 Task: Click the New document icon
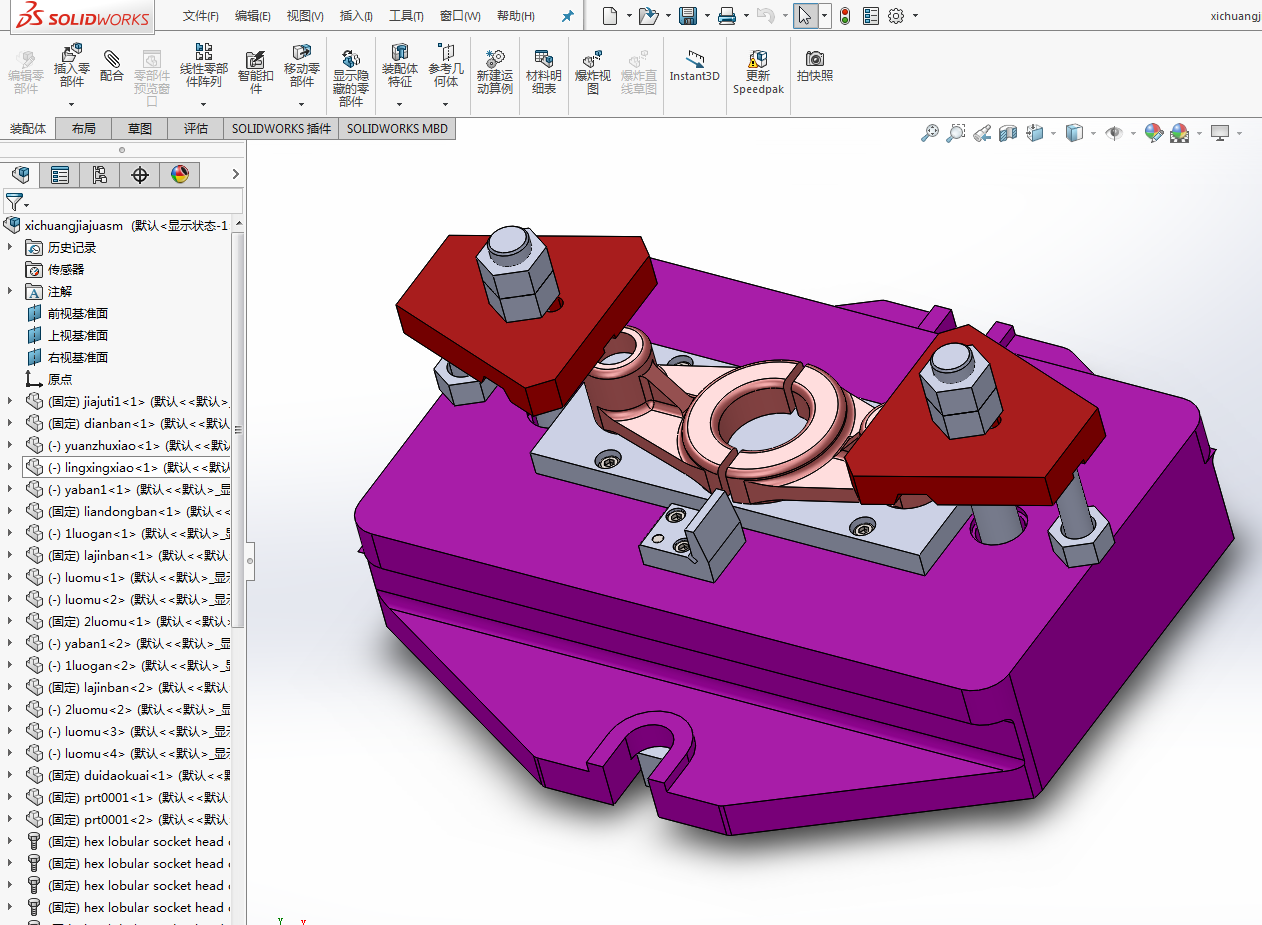pos(610,16)
